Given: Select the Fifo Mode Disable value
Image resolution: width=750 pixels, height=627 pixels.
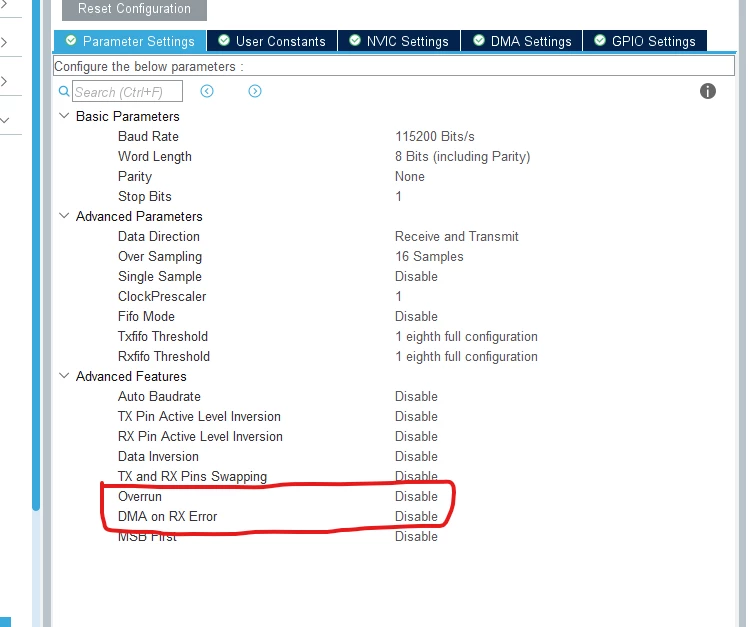Looking at the screenshot, I should [416, 317].
